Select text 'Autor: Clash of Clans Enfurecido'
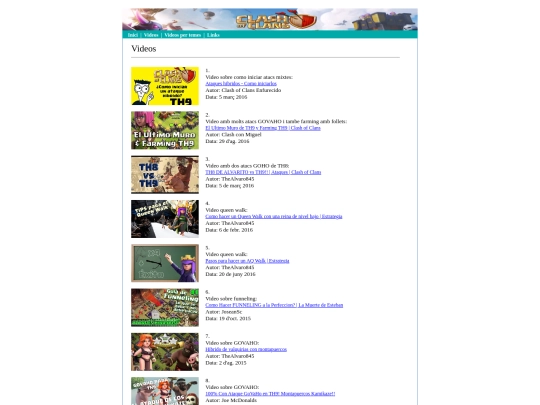540x405 pixels. pyautogui.click(x=243, y=90)
